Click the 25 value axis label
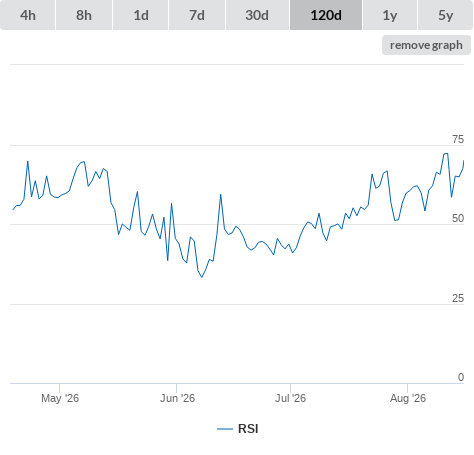 (x=458, y=298)
